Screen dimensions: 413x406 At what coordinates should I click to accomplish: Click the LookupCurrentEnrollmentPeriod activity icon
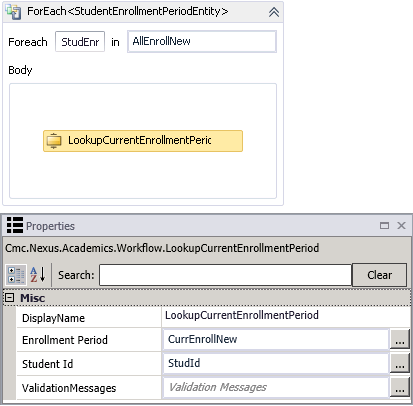click(54, 141)
